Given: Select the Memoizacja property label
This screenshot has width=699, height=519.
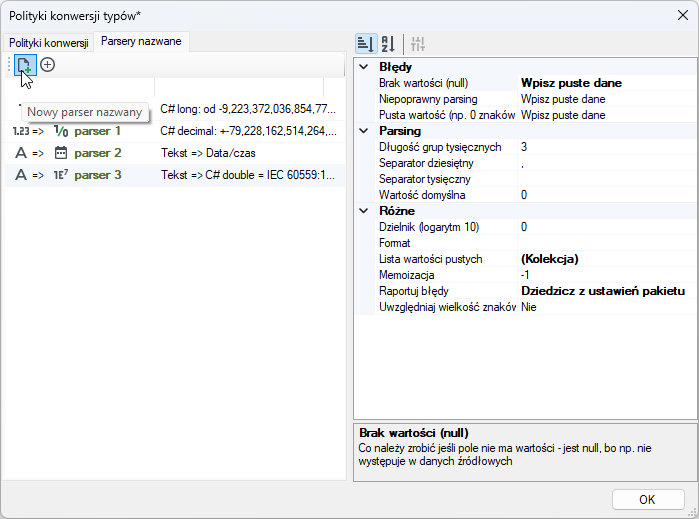Looking at the screenshot, I should tap(407, 275).
